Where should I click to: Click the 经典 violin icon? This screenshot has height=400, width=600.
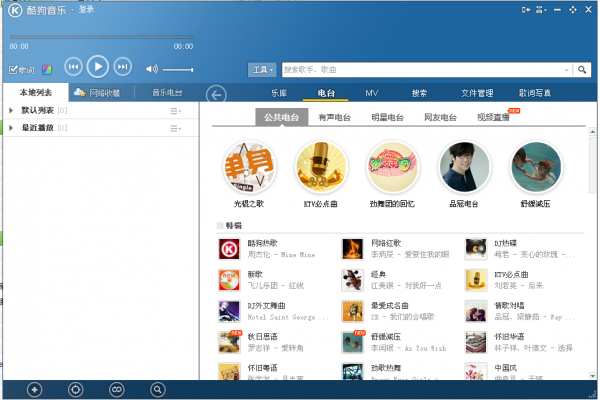[x=352, y=280]
